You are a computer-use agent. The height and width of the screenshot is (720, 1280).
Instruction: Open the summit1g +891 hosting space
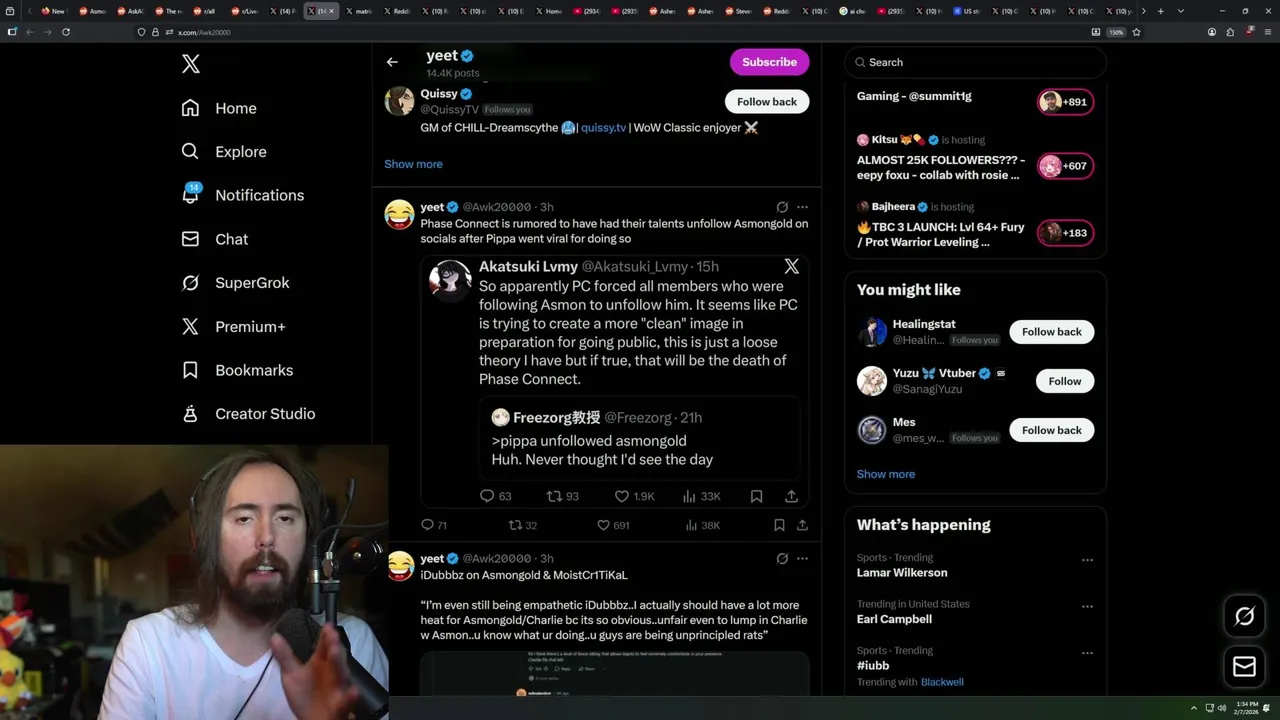point(1065,102)
